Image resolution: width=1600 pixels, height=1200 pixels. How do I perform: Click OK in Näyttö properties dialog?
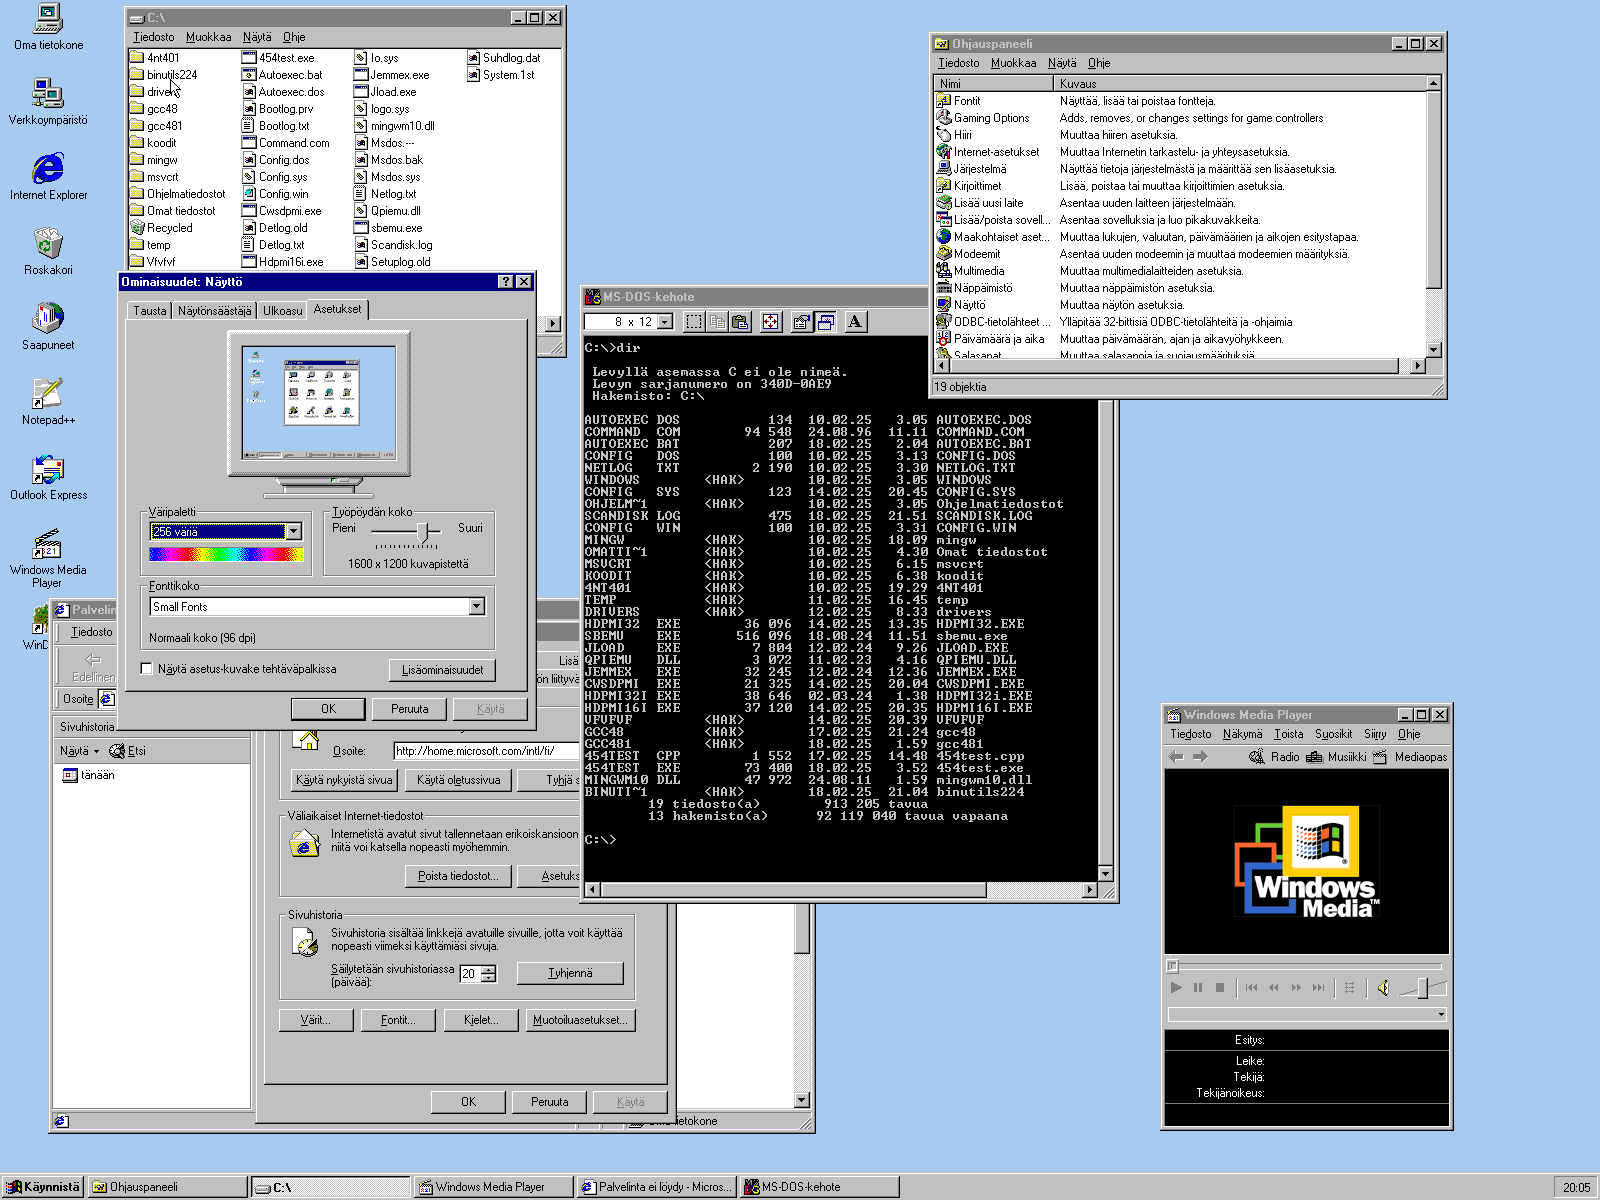click(328, 709)
